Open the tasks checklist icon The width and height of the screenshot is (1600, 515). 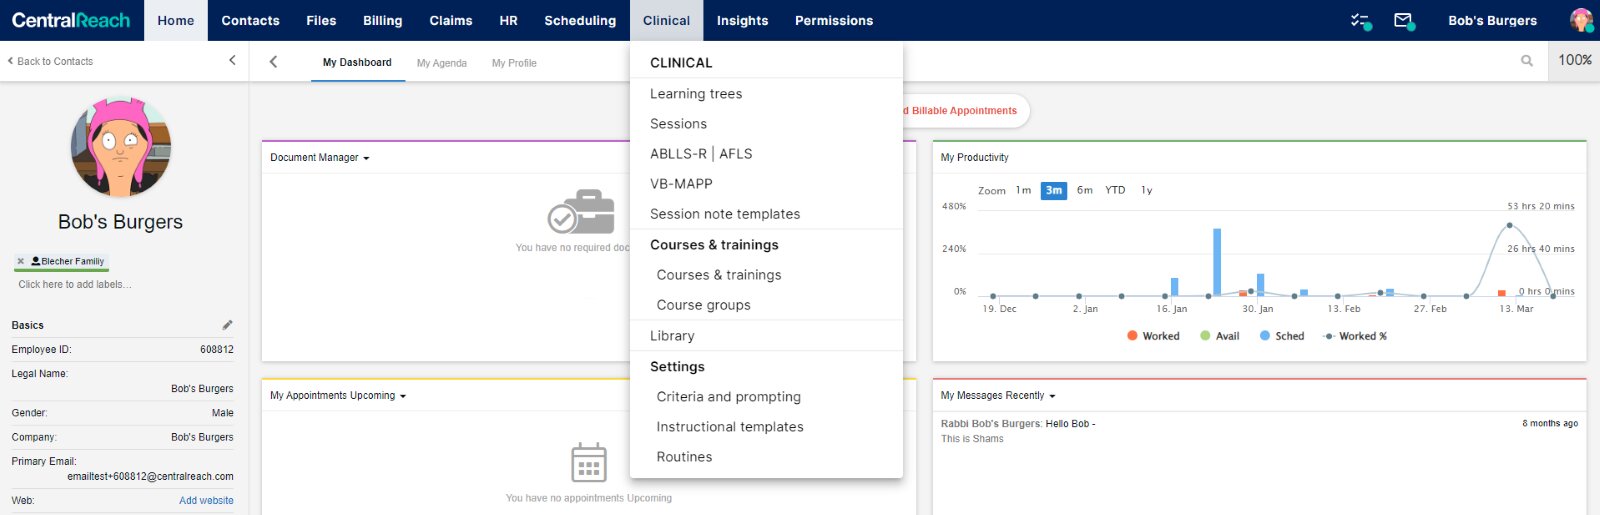click(1359, 20)
